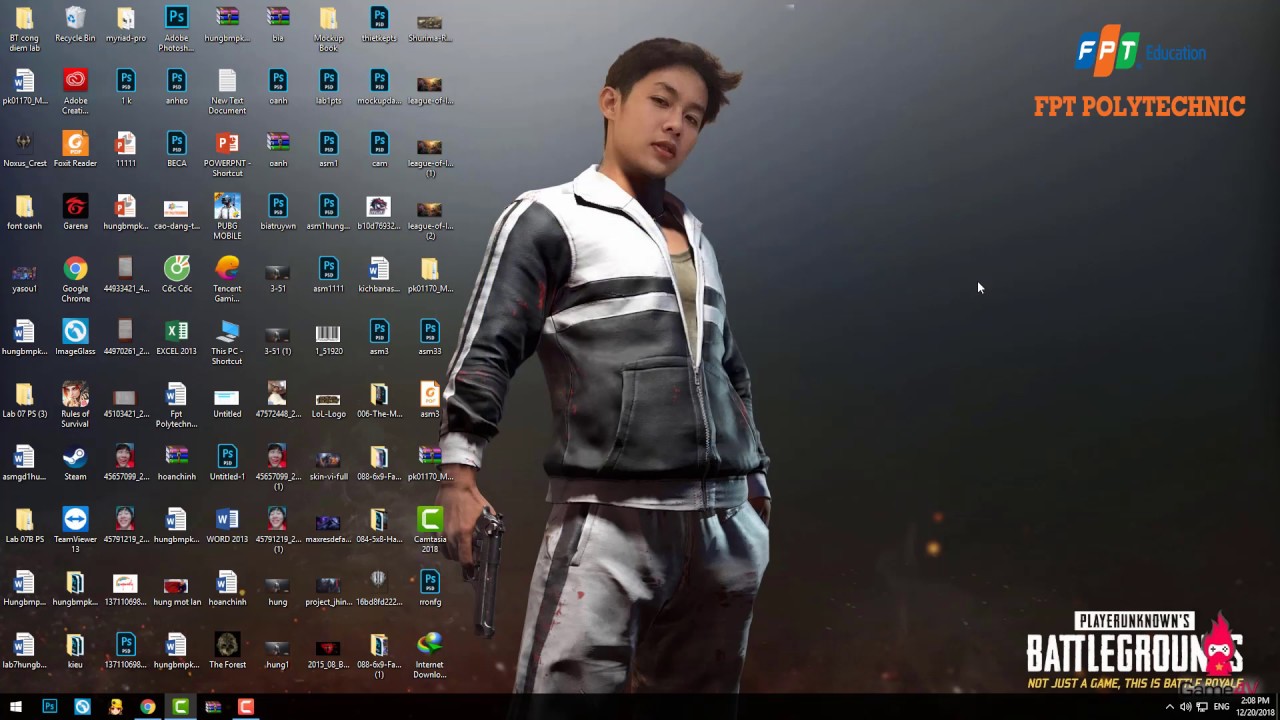Select The Forest game icon
Screen dimensions: 1280x720
(x=227, y=651)
